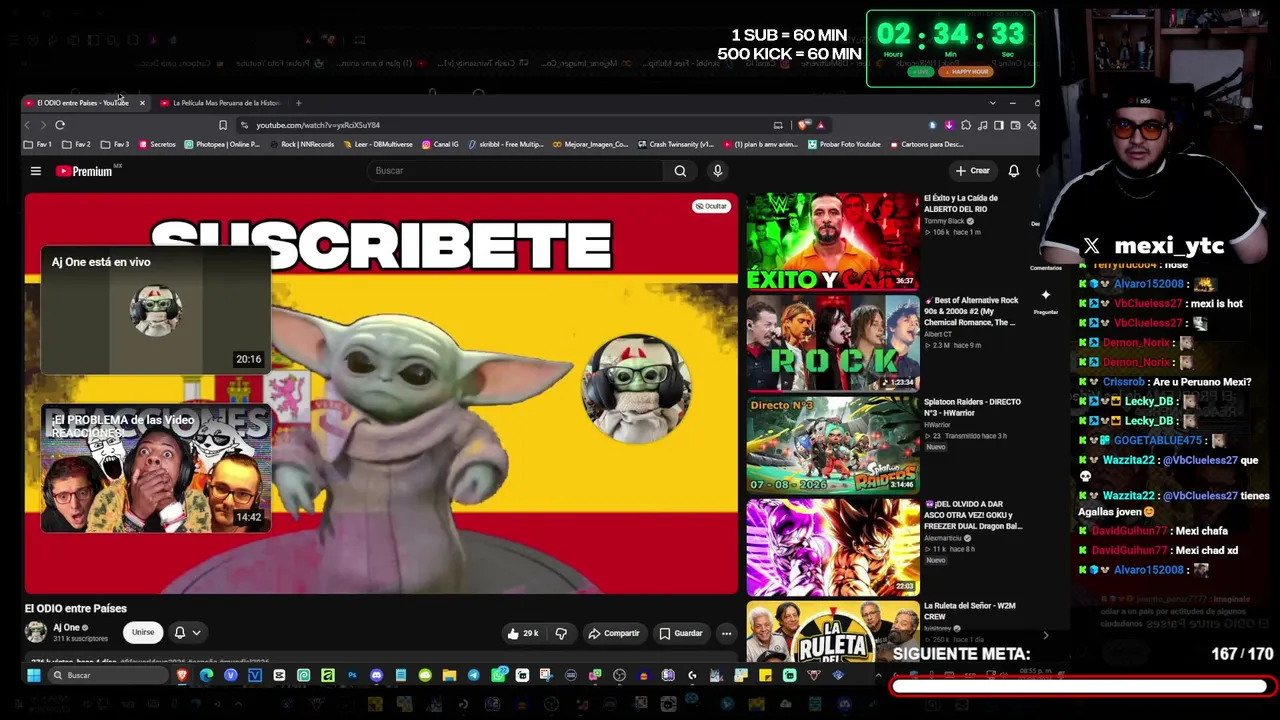Image resolution: width=1280 pixels, height=720 pixels.
Task: Open Splatoon Raiders DIRECTO stream thumbnail
Action: click(833, 445)
